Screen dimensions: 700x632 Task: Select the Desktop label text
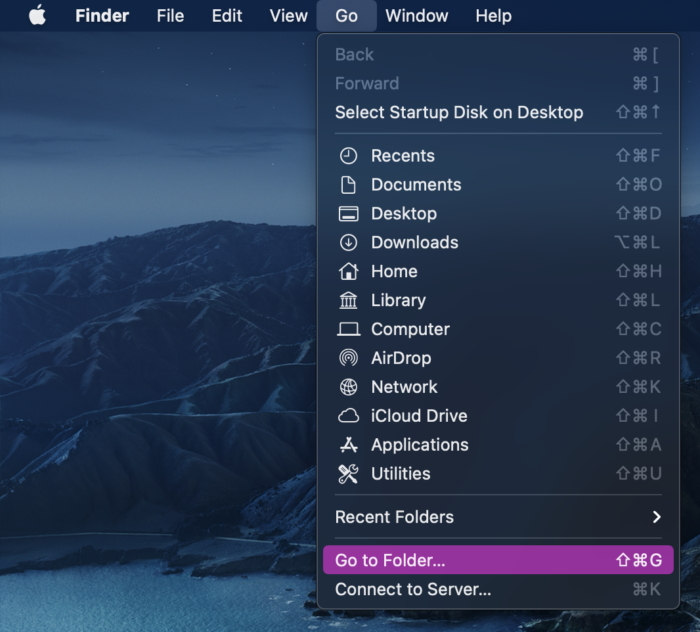[x=404, y=214]
